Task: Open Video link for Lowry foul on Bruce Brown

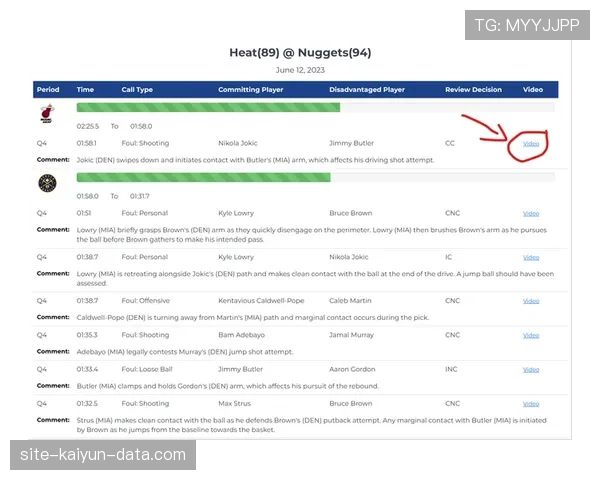Action: (530, 213)
